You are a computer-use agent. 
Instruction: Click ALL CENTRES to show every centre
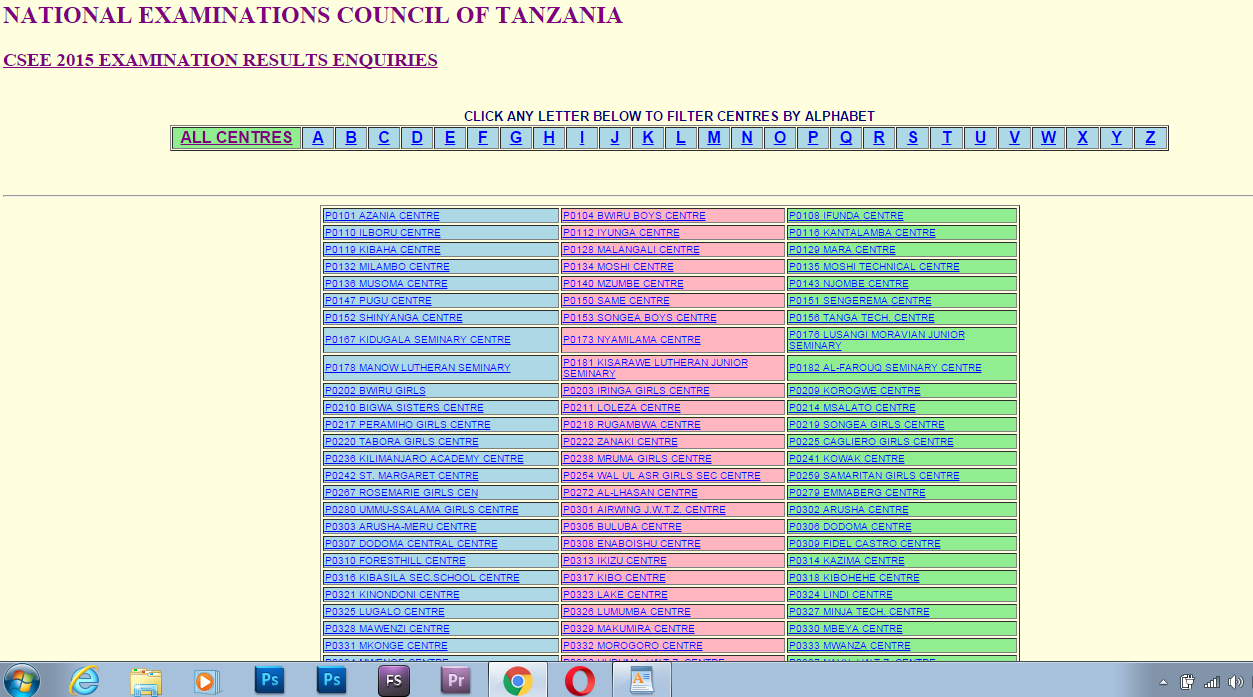click(236, 137)
